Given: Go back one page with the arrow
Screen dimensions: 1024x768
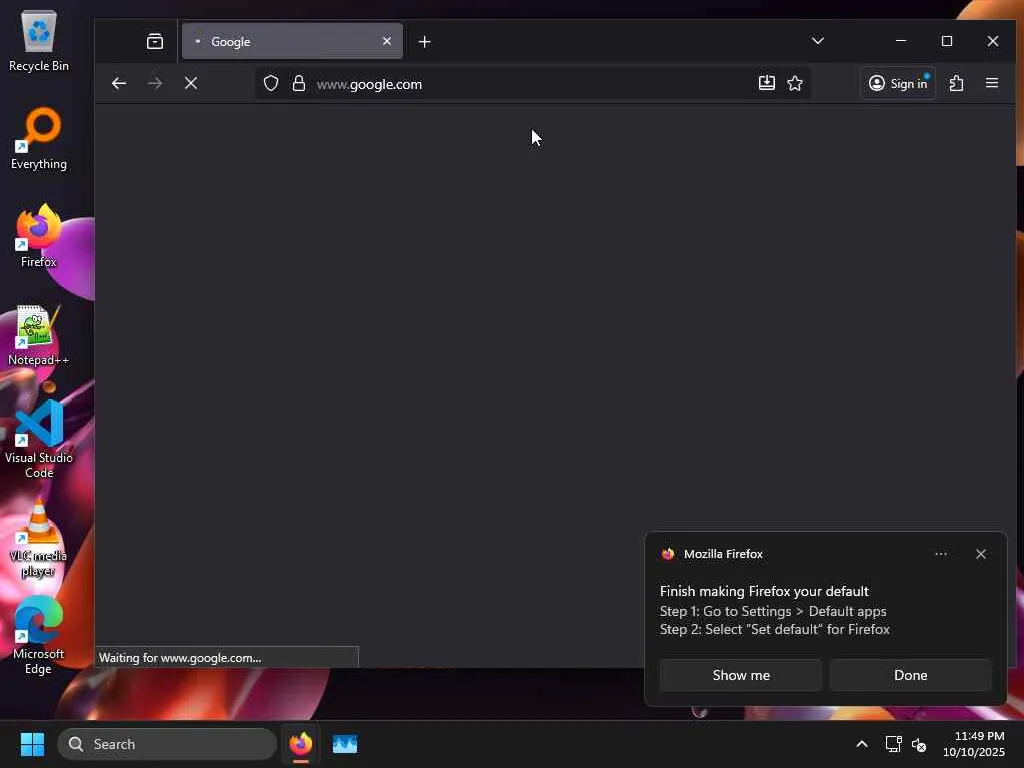Looking at the screenshot, I should 119,84.
